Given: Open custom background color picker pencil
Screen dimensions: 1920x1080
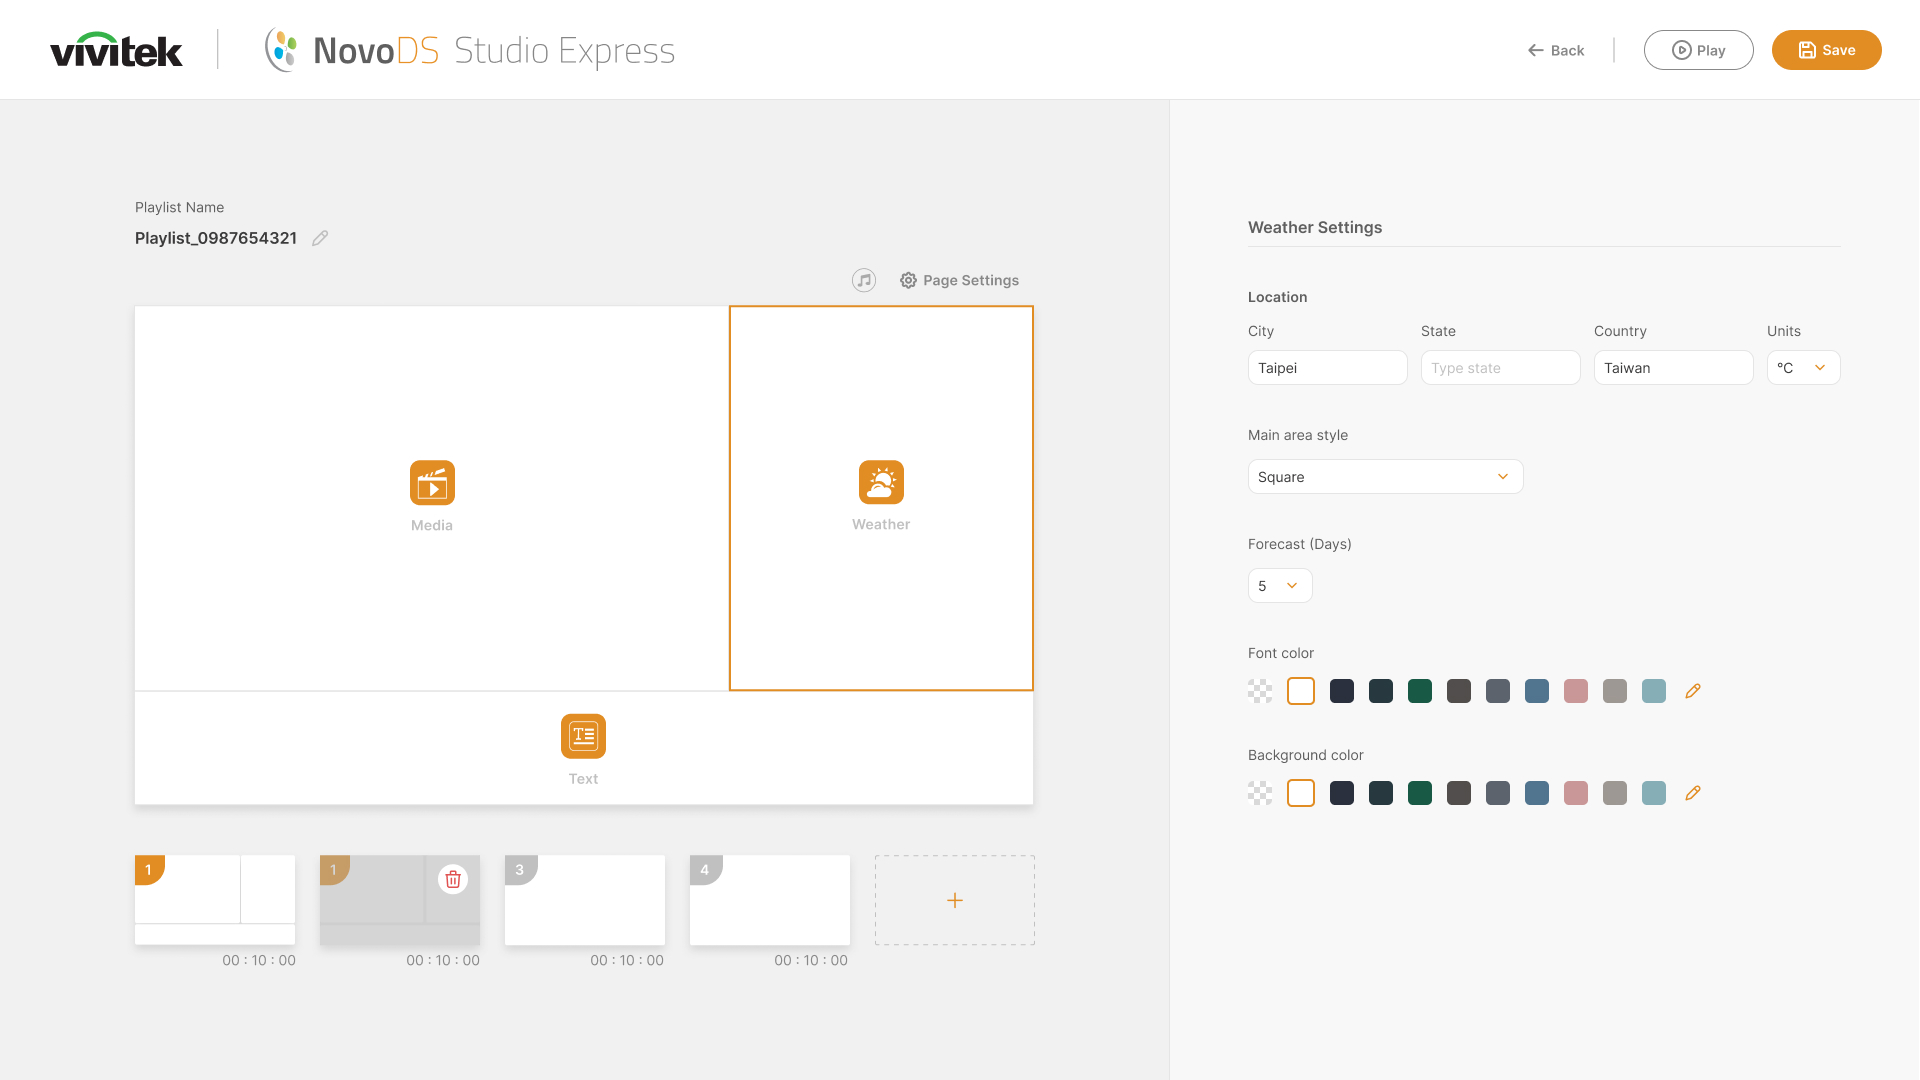Looking at the screenshot, I should coord(1693,793).
